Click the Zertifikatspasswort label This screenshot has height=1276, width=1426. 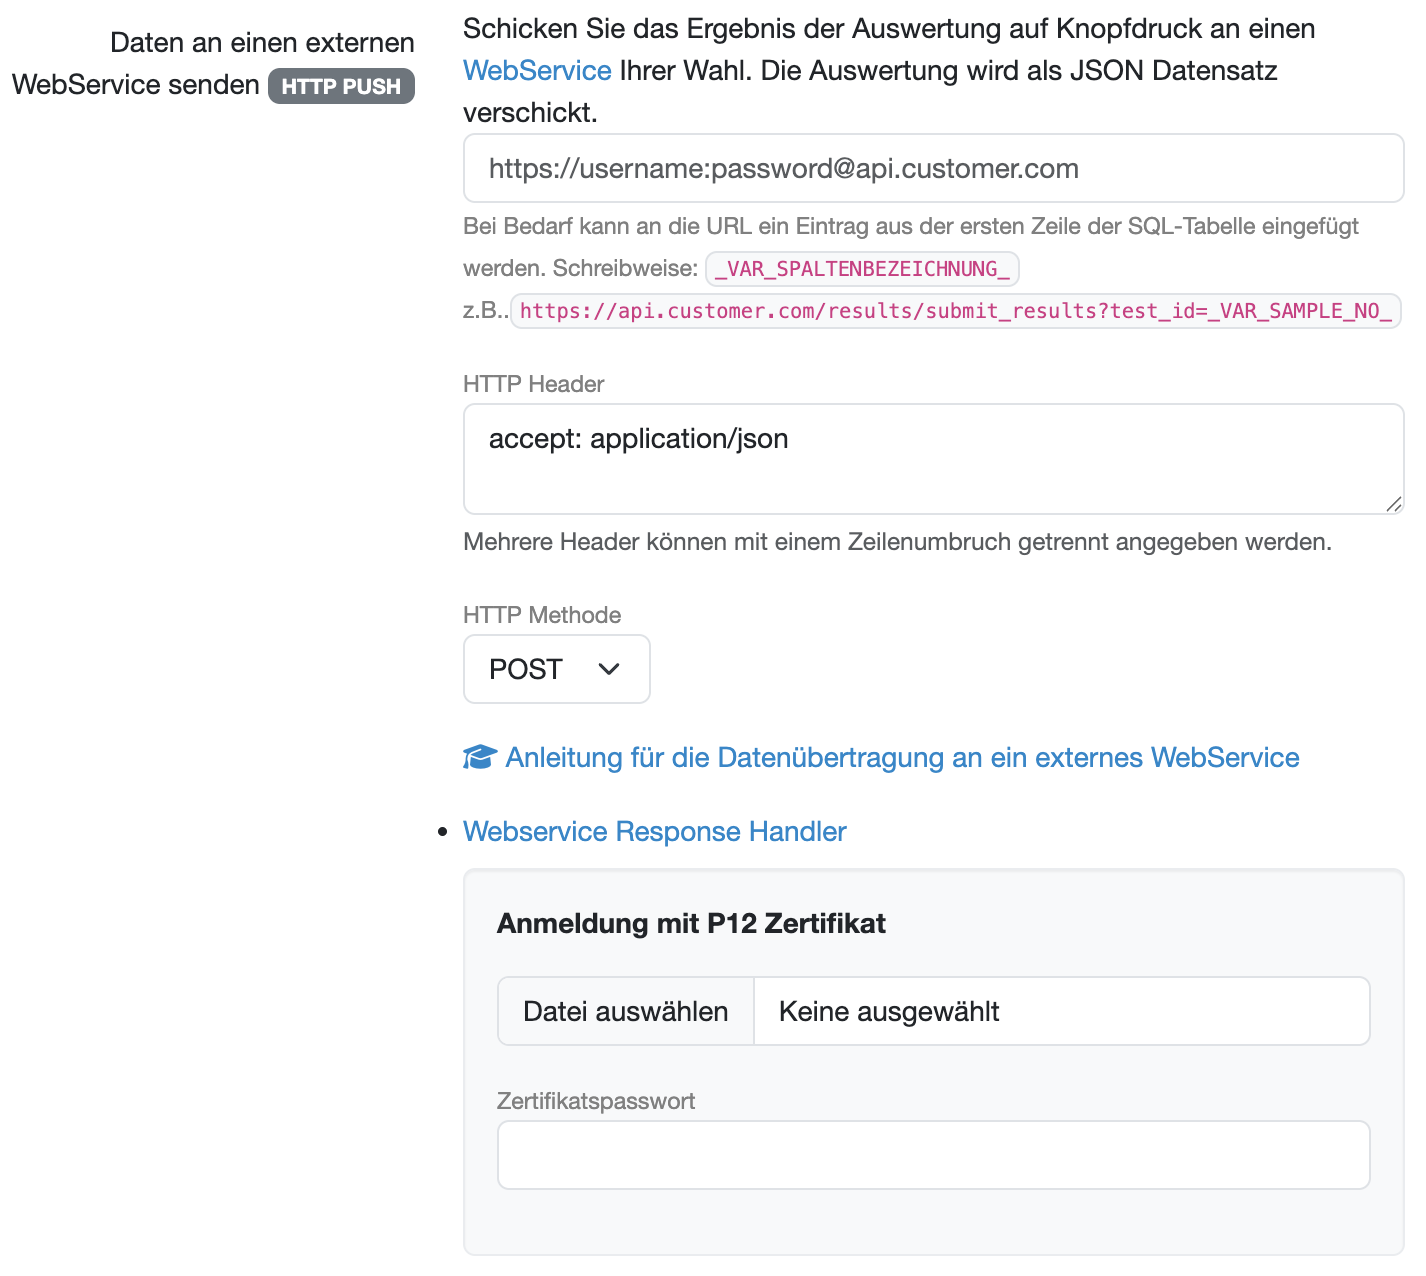tap(596, 1101)
